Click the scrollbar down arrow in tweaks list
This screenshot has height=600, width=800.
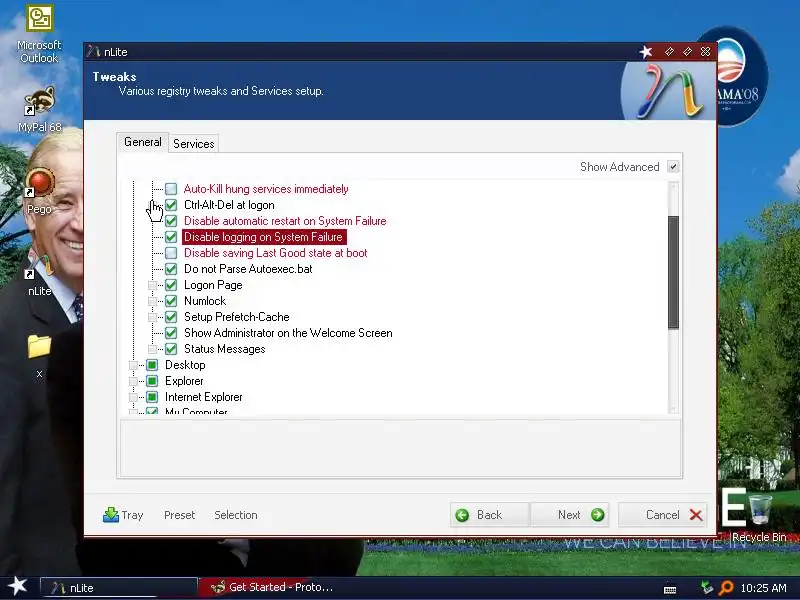pos(673,408)
